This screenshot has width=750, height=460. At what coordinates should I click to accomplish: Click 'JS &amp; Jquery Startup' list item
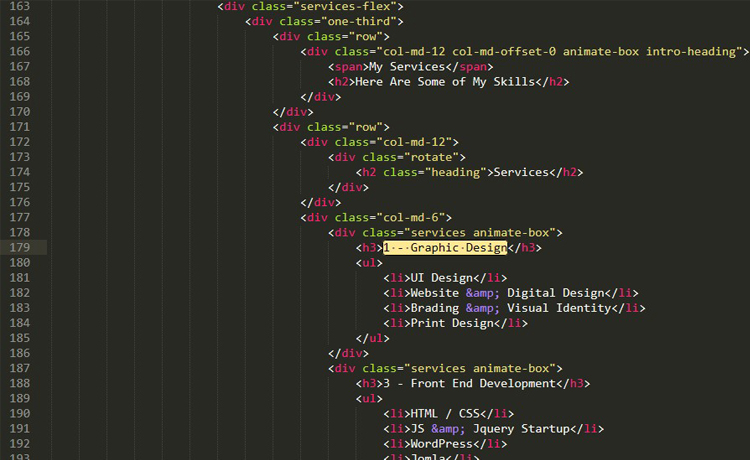pyautogui.click(x=490, y=429)
